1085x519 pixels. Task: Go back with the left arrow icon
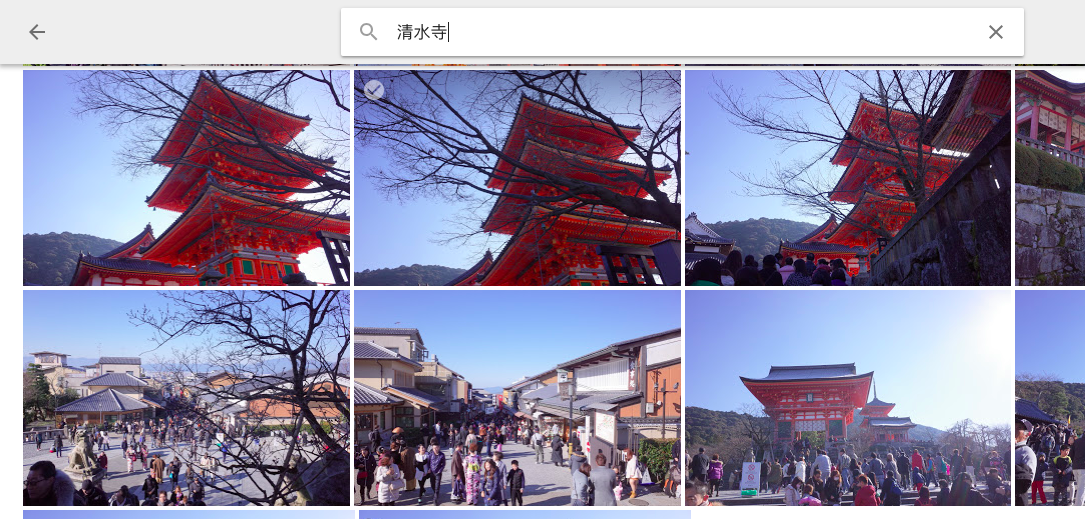click(x=37, y=32)
